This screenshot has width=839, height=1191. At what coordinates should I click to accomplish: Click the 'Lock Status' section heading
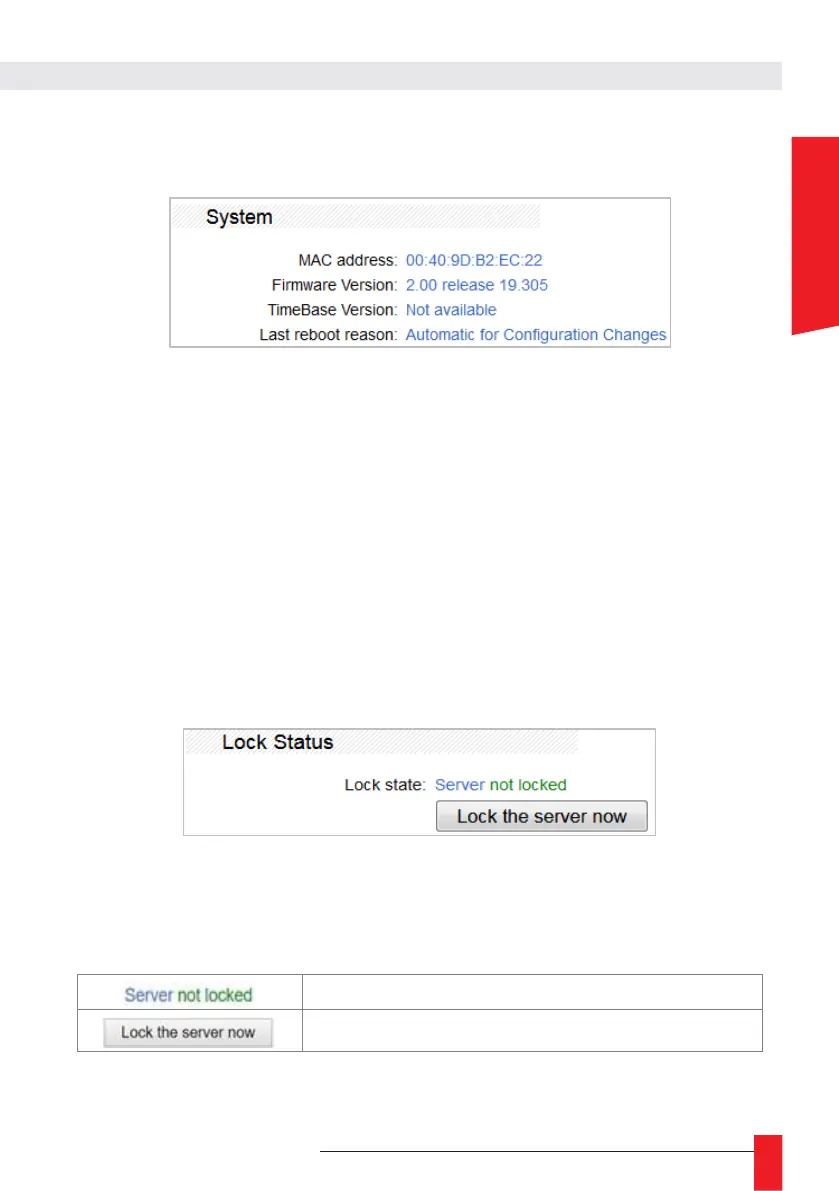click(x=277, y=742)
